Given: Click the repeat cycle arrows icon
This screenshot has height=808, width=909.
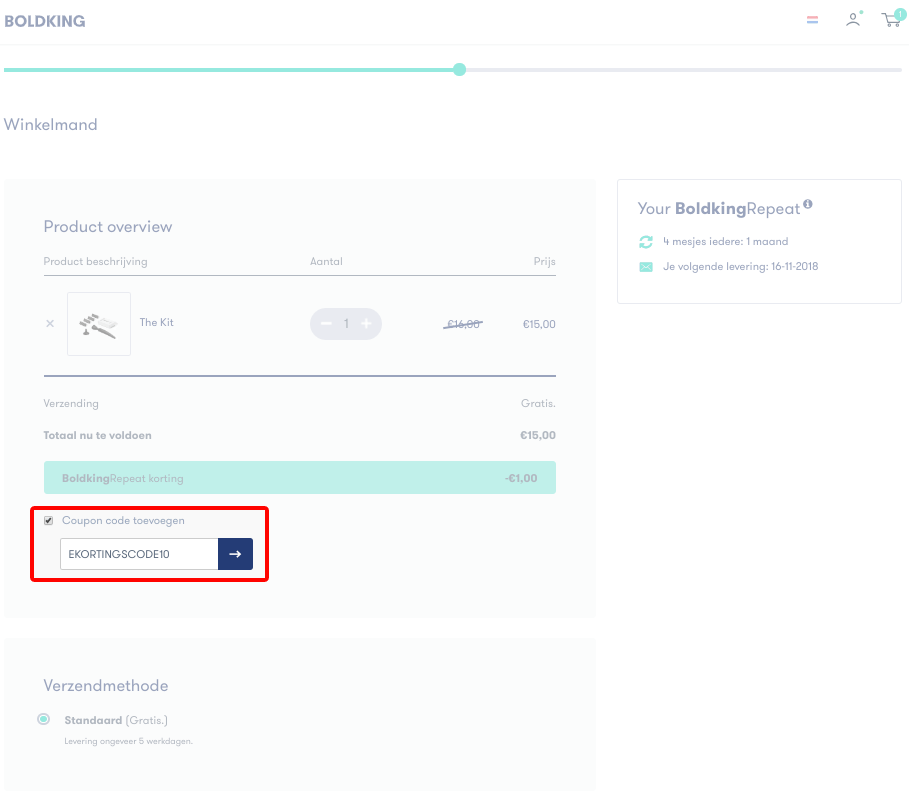Looking at the screenshot, I should (646, 242).
